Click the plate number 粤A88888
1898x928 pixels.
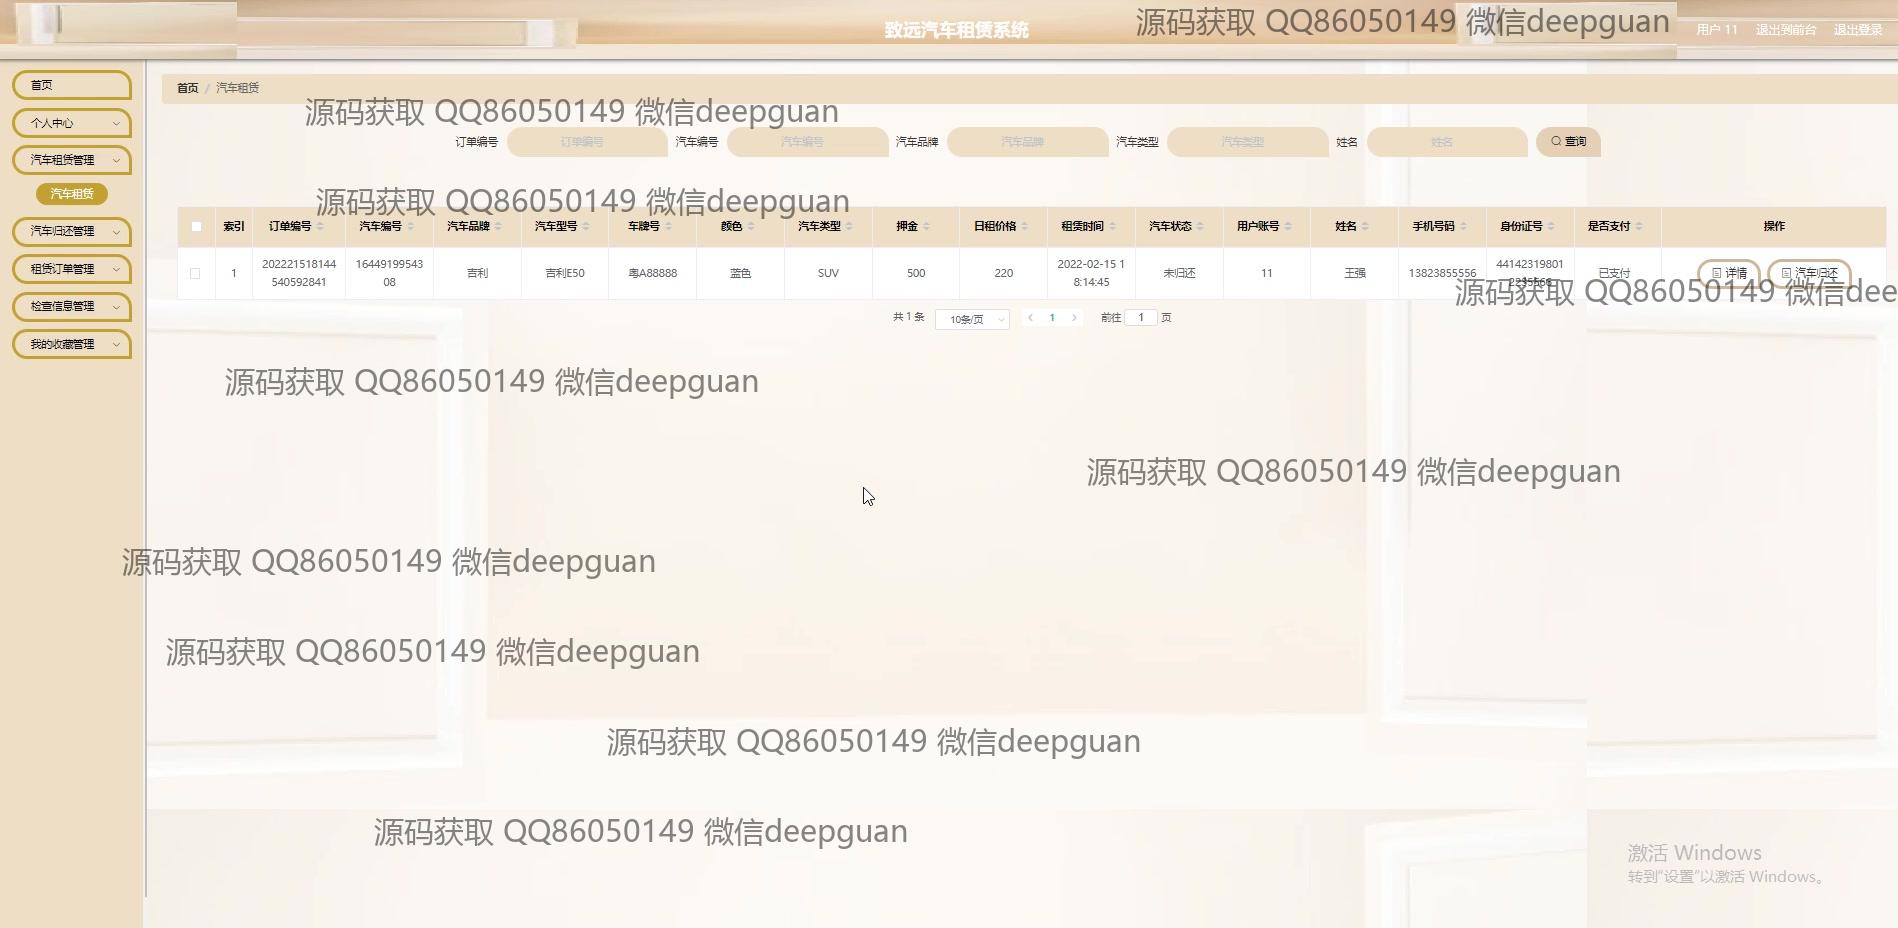coord(652,273)
